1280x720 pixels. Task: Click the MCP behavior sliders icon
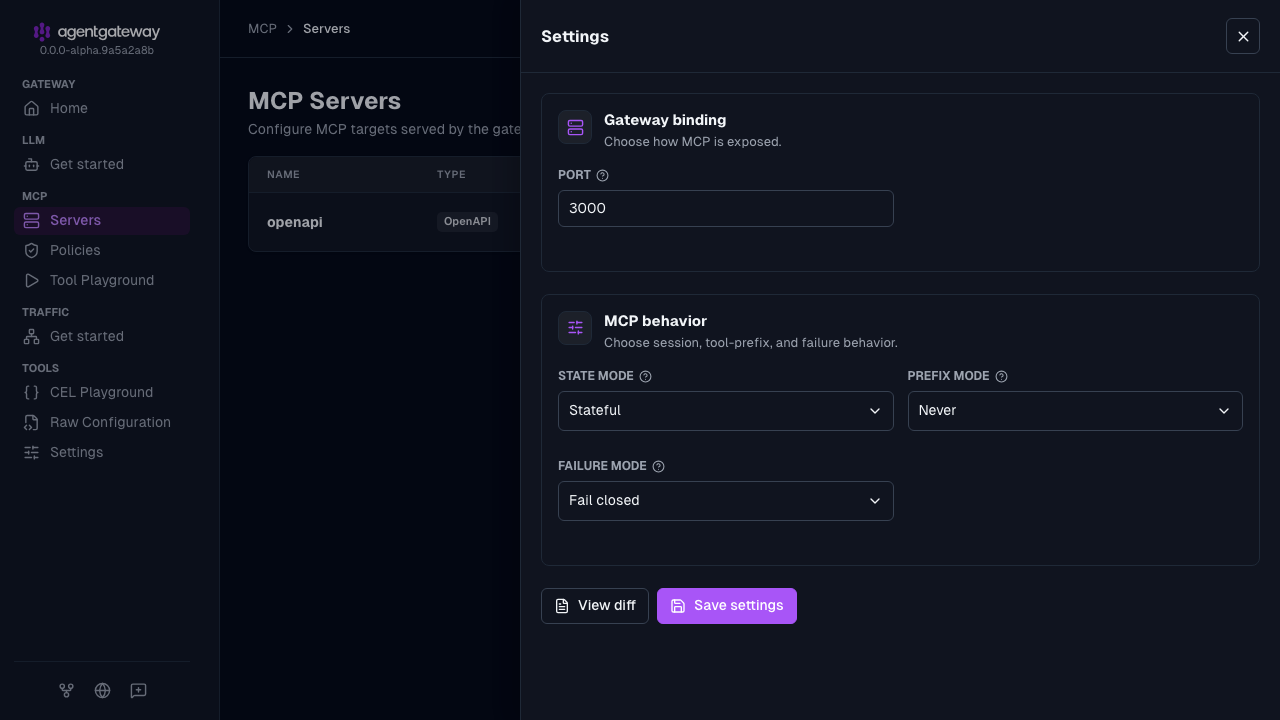(x=575, y=328)
